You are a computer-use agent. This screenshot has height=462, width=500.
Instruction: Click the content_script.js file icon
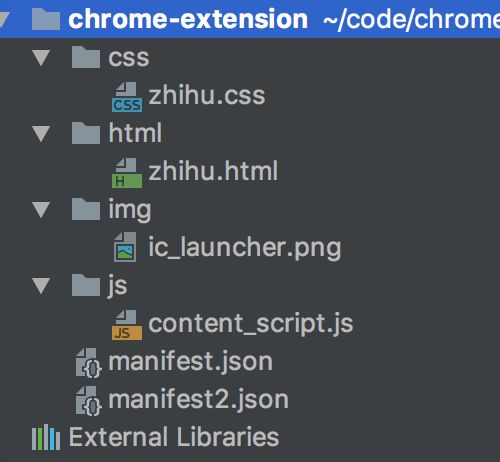coord(127,325)
